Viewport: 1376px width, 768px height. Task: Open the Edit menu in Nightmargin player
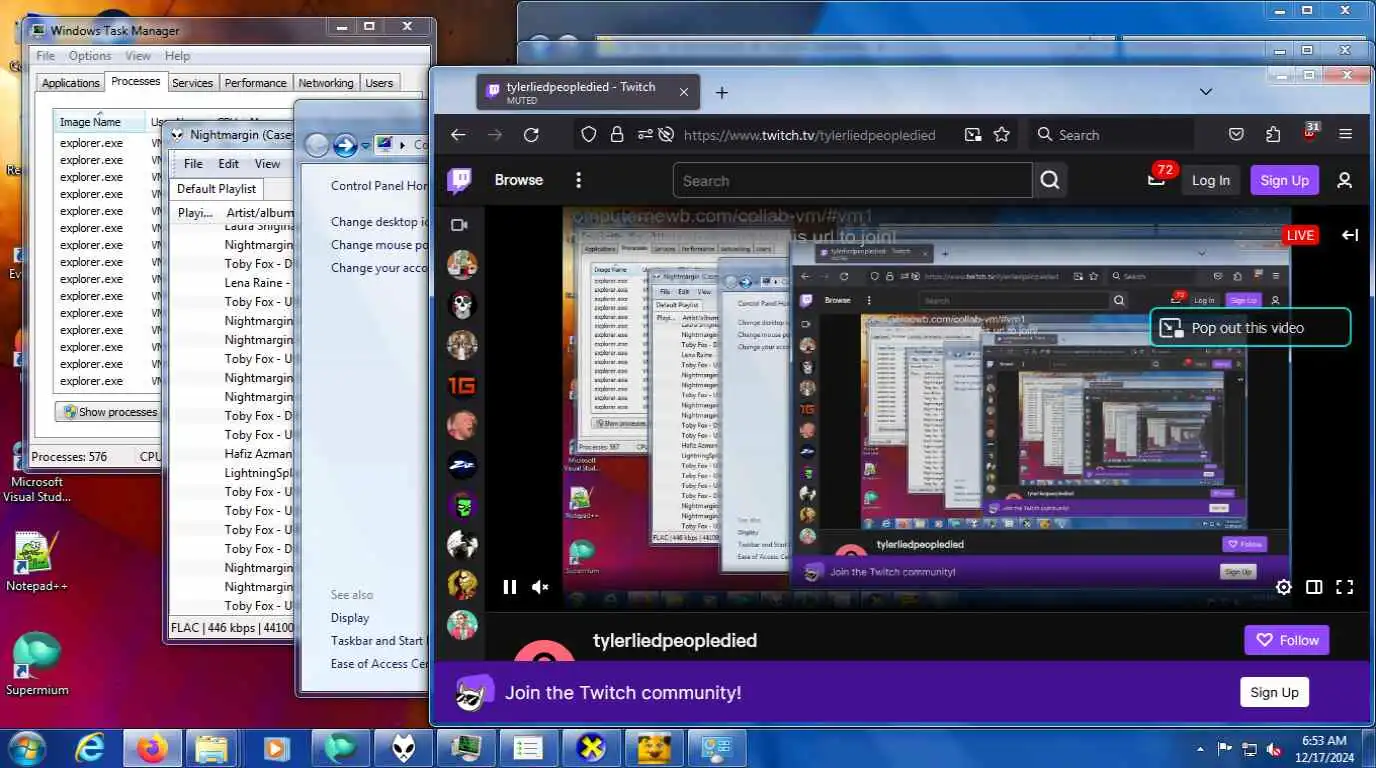pos(229,164)
